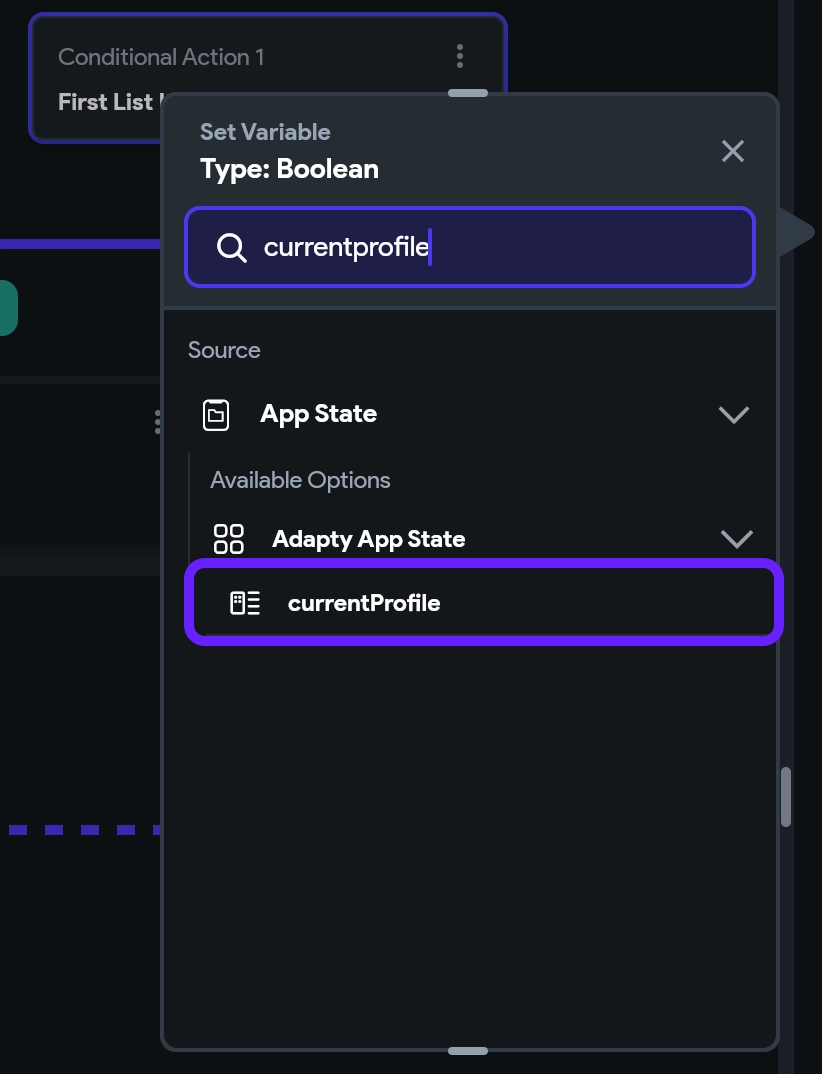Close the Set Variable popup
This screenshot has width=822, height=1074.
[733, 151]
